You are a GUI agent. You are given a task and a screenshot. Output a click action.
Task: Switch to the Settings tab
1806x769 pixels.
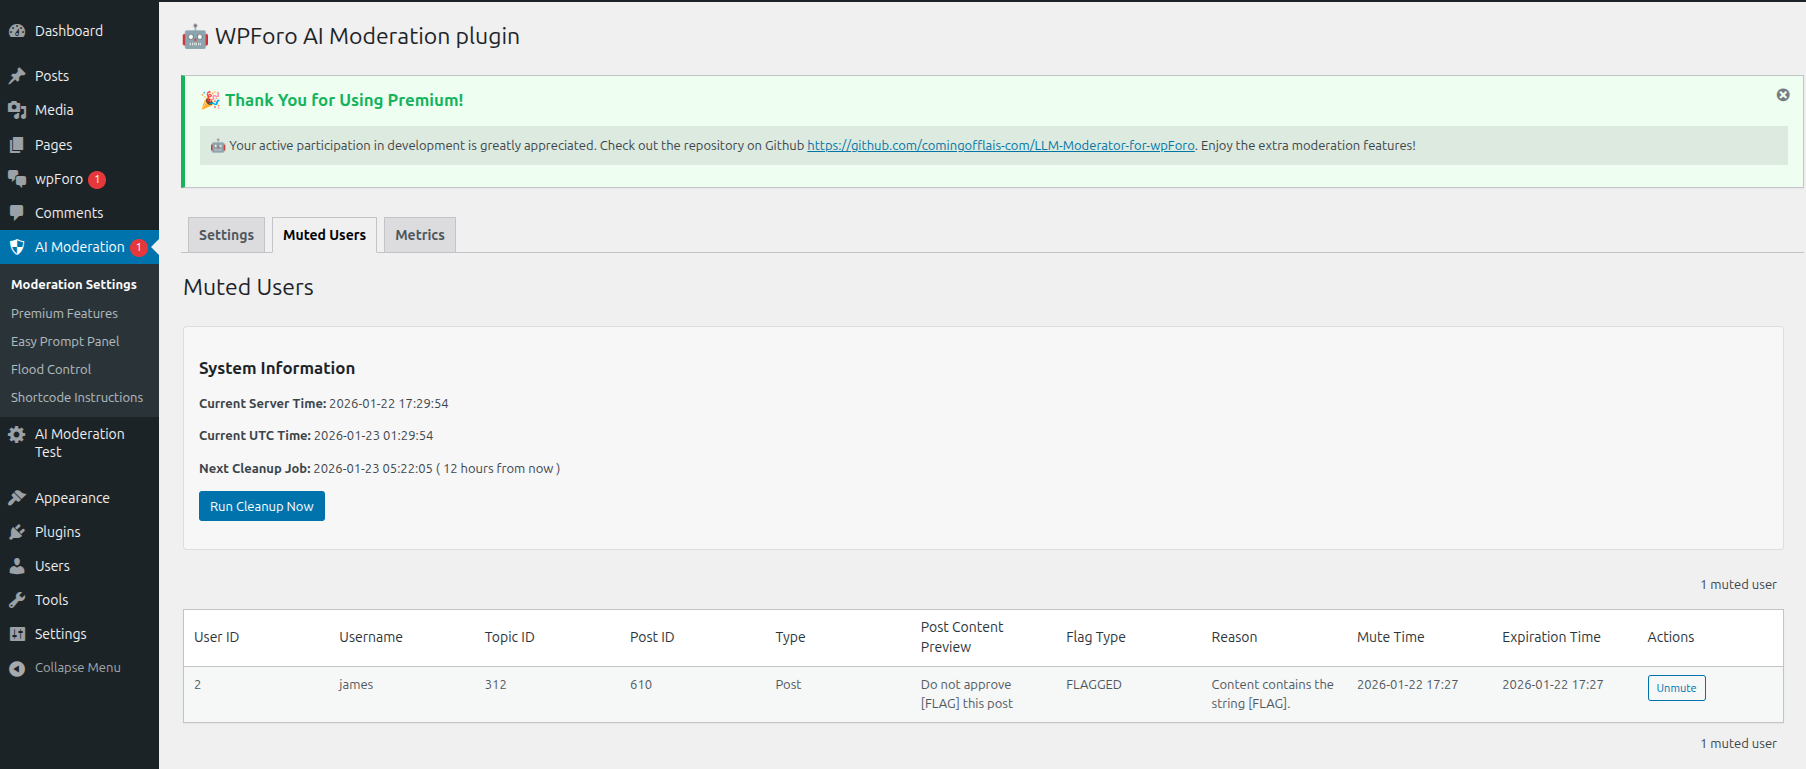(x=226, y=235)
